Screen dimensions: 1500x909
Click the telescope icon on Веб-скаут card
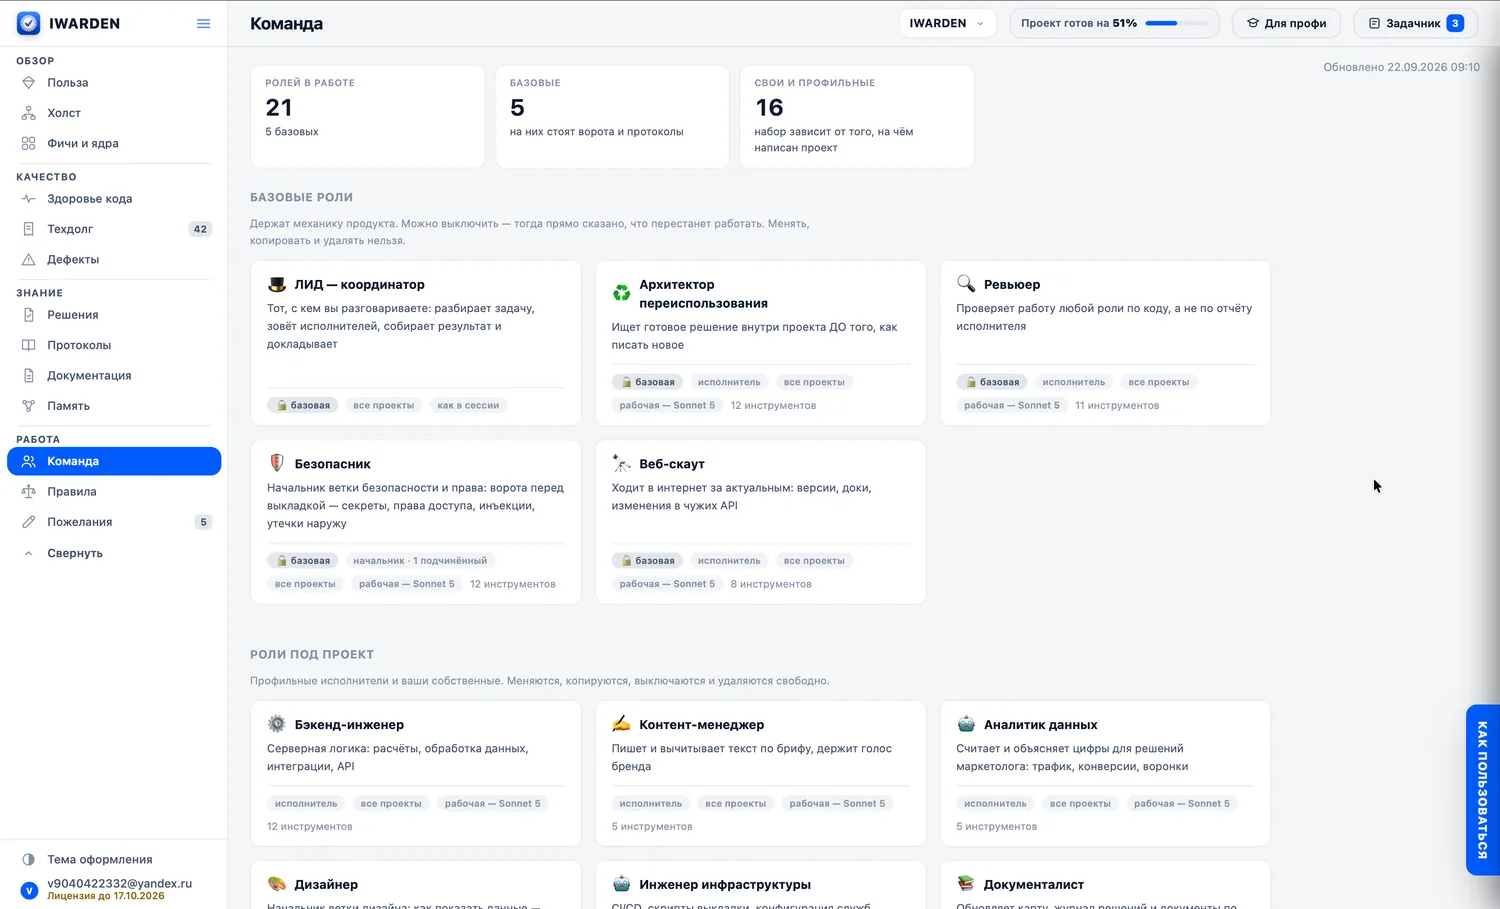coord(622,464)
